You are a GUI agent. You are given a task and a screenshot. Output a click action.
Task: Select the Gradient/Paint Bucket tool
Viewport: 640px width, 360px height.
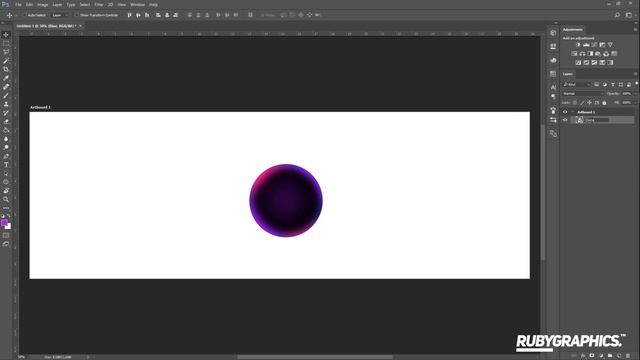tap(6, 130)
